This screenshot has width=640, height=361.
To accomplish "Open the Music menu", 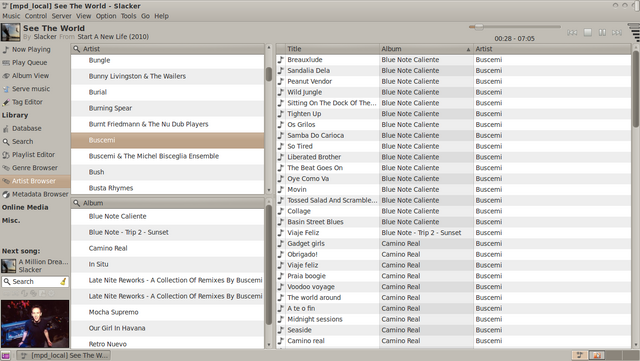I will 11,16.
